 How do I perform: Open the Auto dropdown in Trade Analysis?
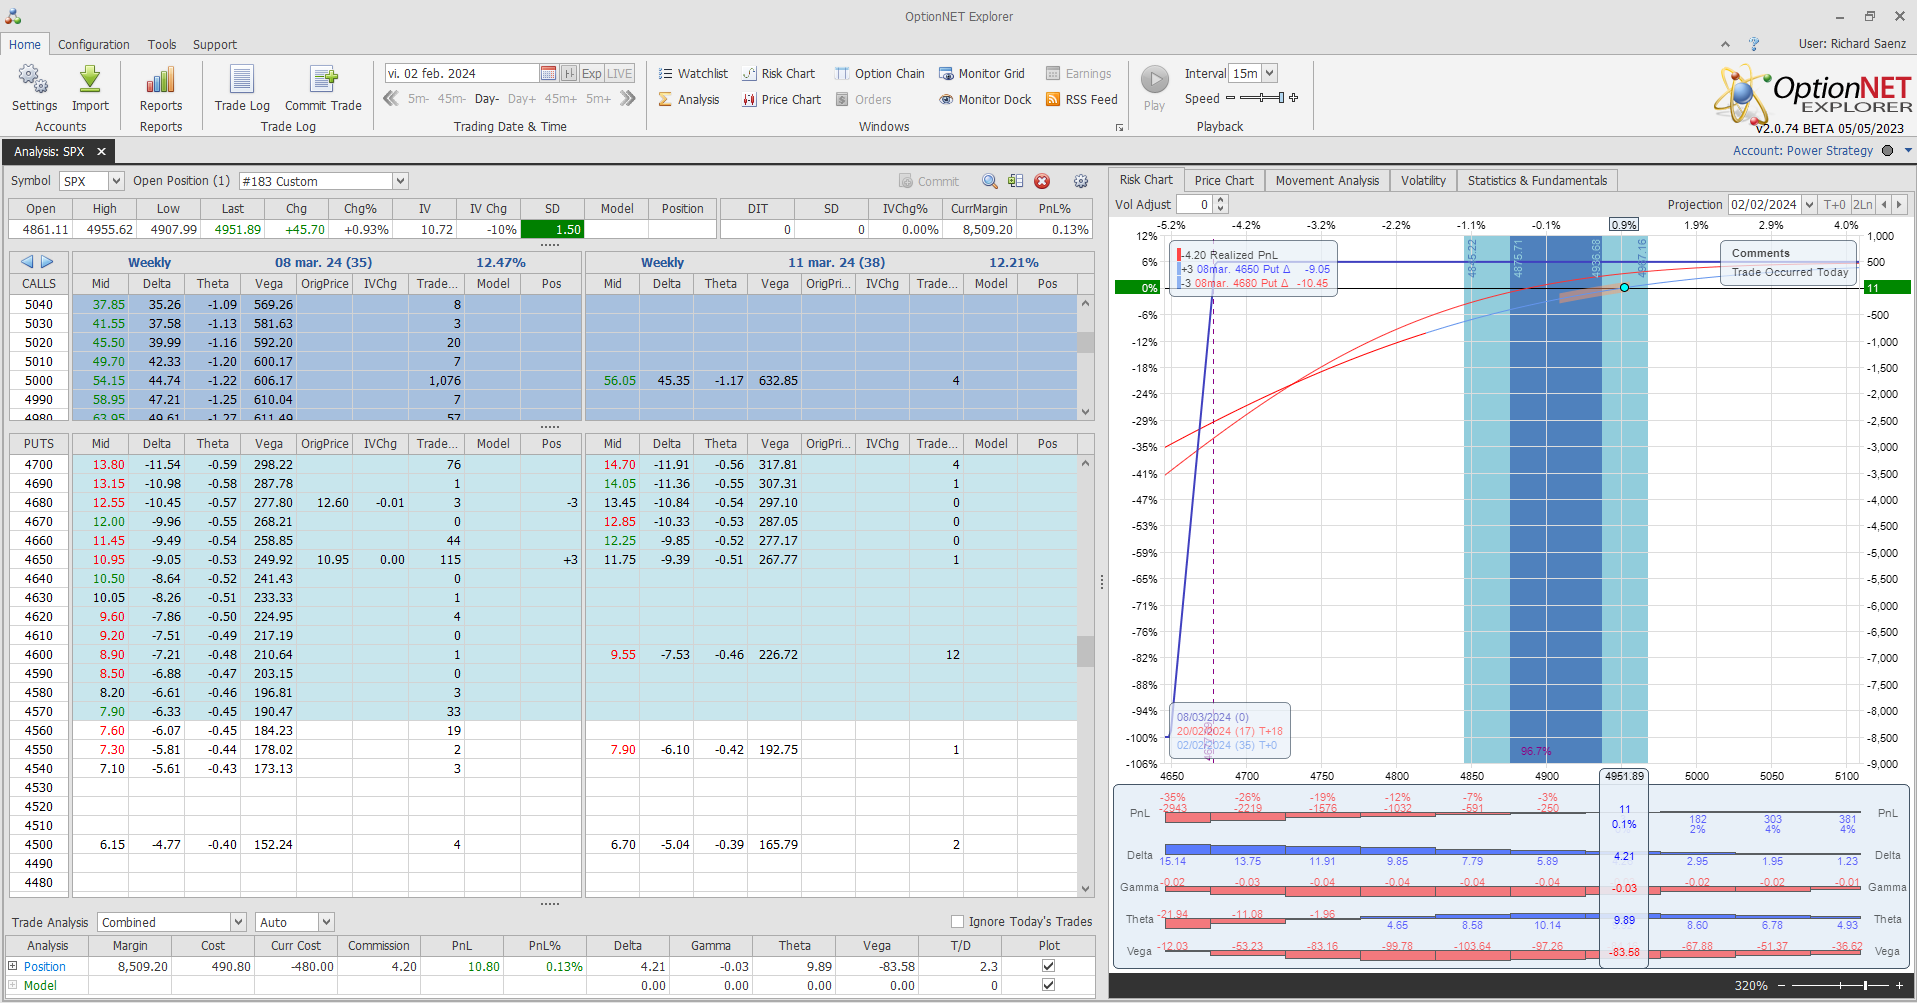click(326, 922)
